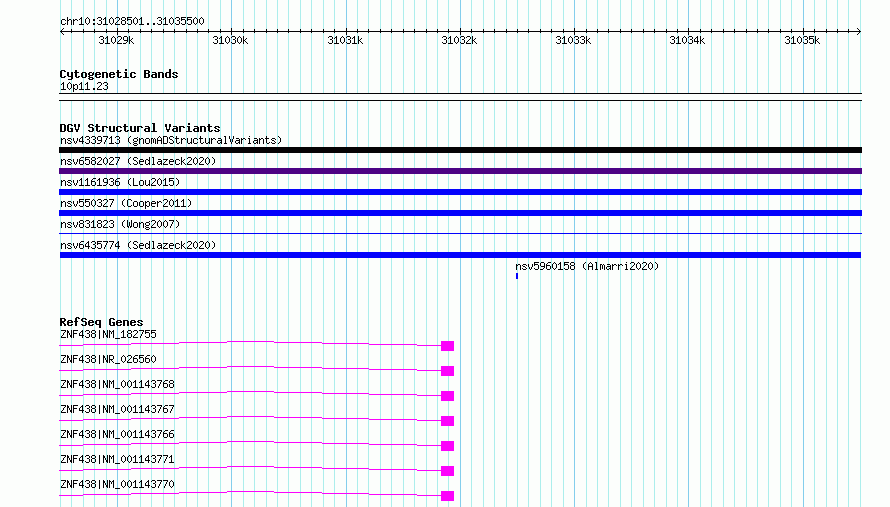Open the nsv550327 (Cooper2011) variant label
This screenshot has width=890, height=507.
click(126, 203)
